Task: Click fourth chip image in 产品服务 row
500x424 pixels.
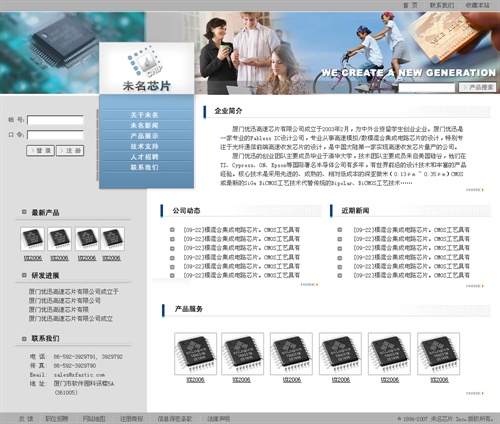Action: 340,354
